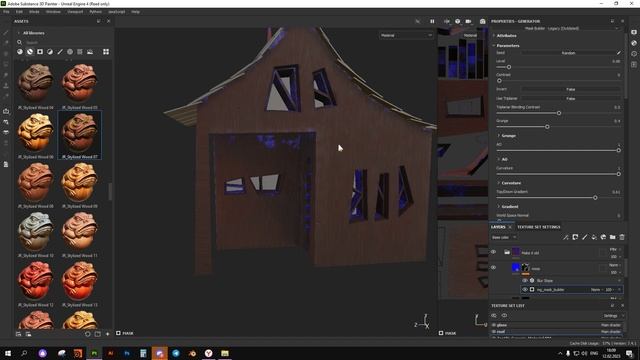Adjust the Top/Down Gradient slider handle
This screenshot has height=360, width=640.
[x=595, y=198]
